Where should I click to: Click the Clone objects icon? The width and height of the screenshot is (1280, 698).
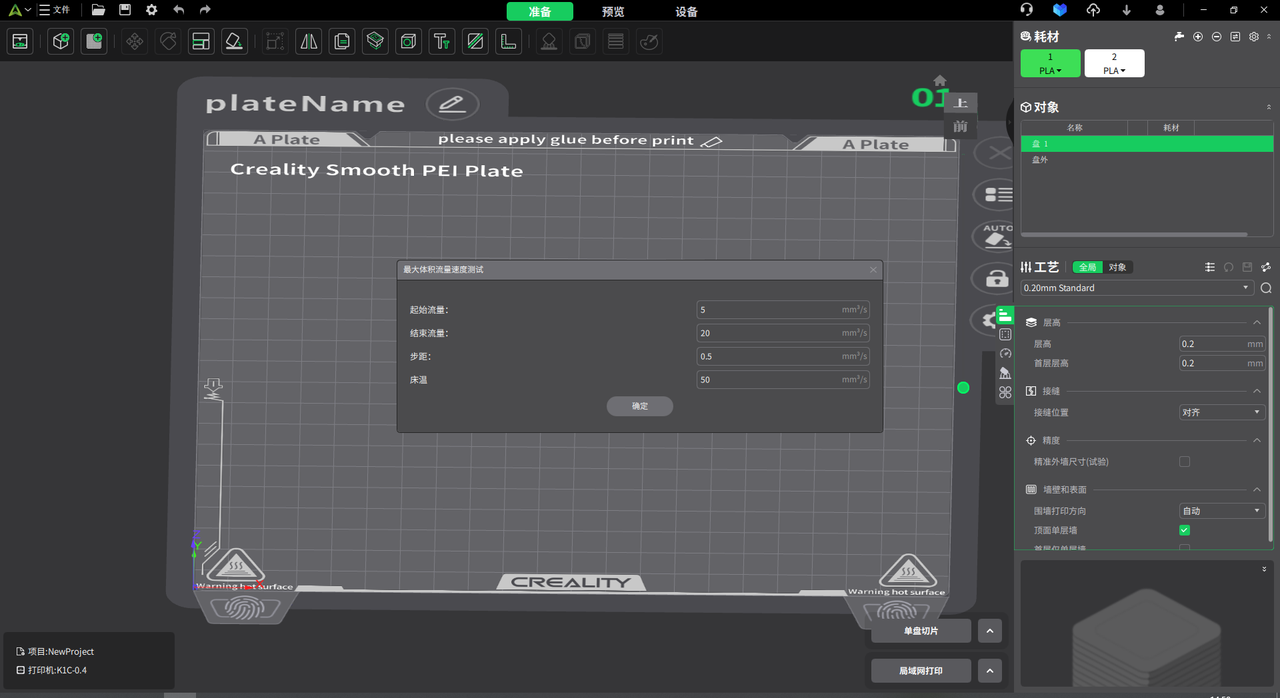tap(342, 42)
